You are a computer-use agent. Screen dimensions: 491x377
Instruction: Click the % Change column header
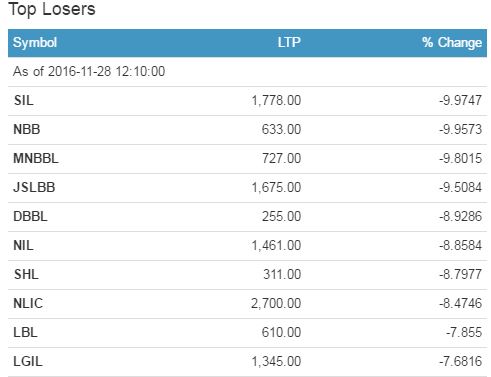452,43
